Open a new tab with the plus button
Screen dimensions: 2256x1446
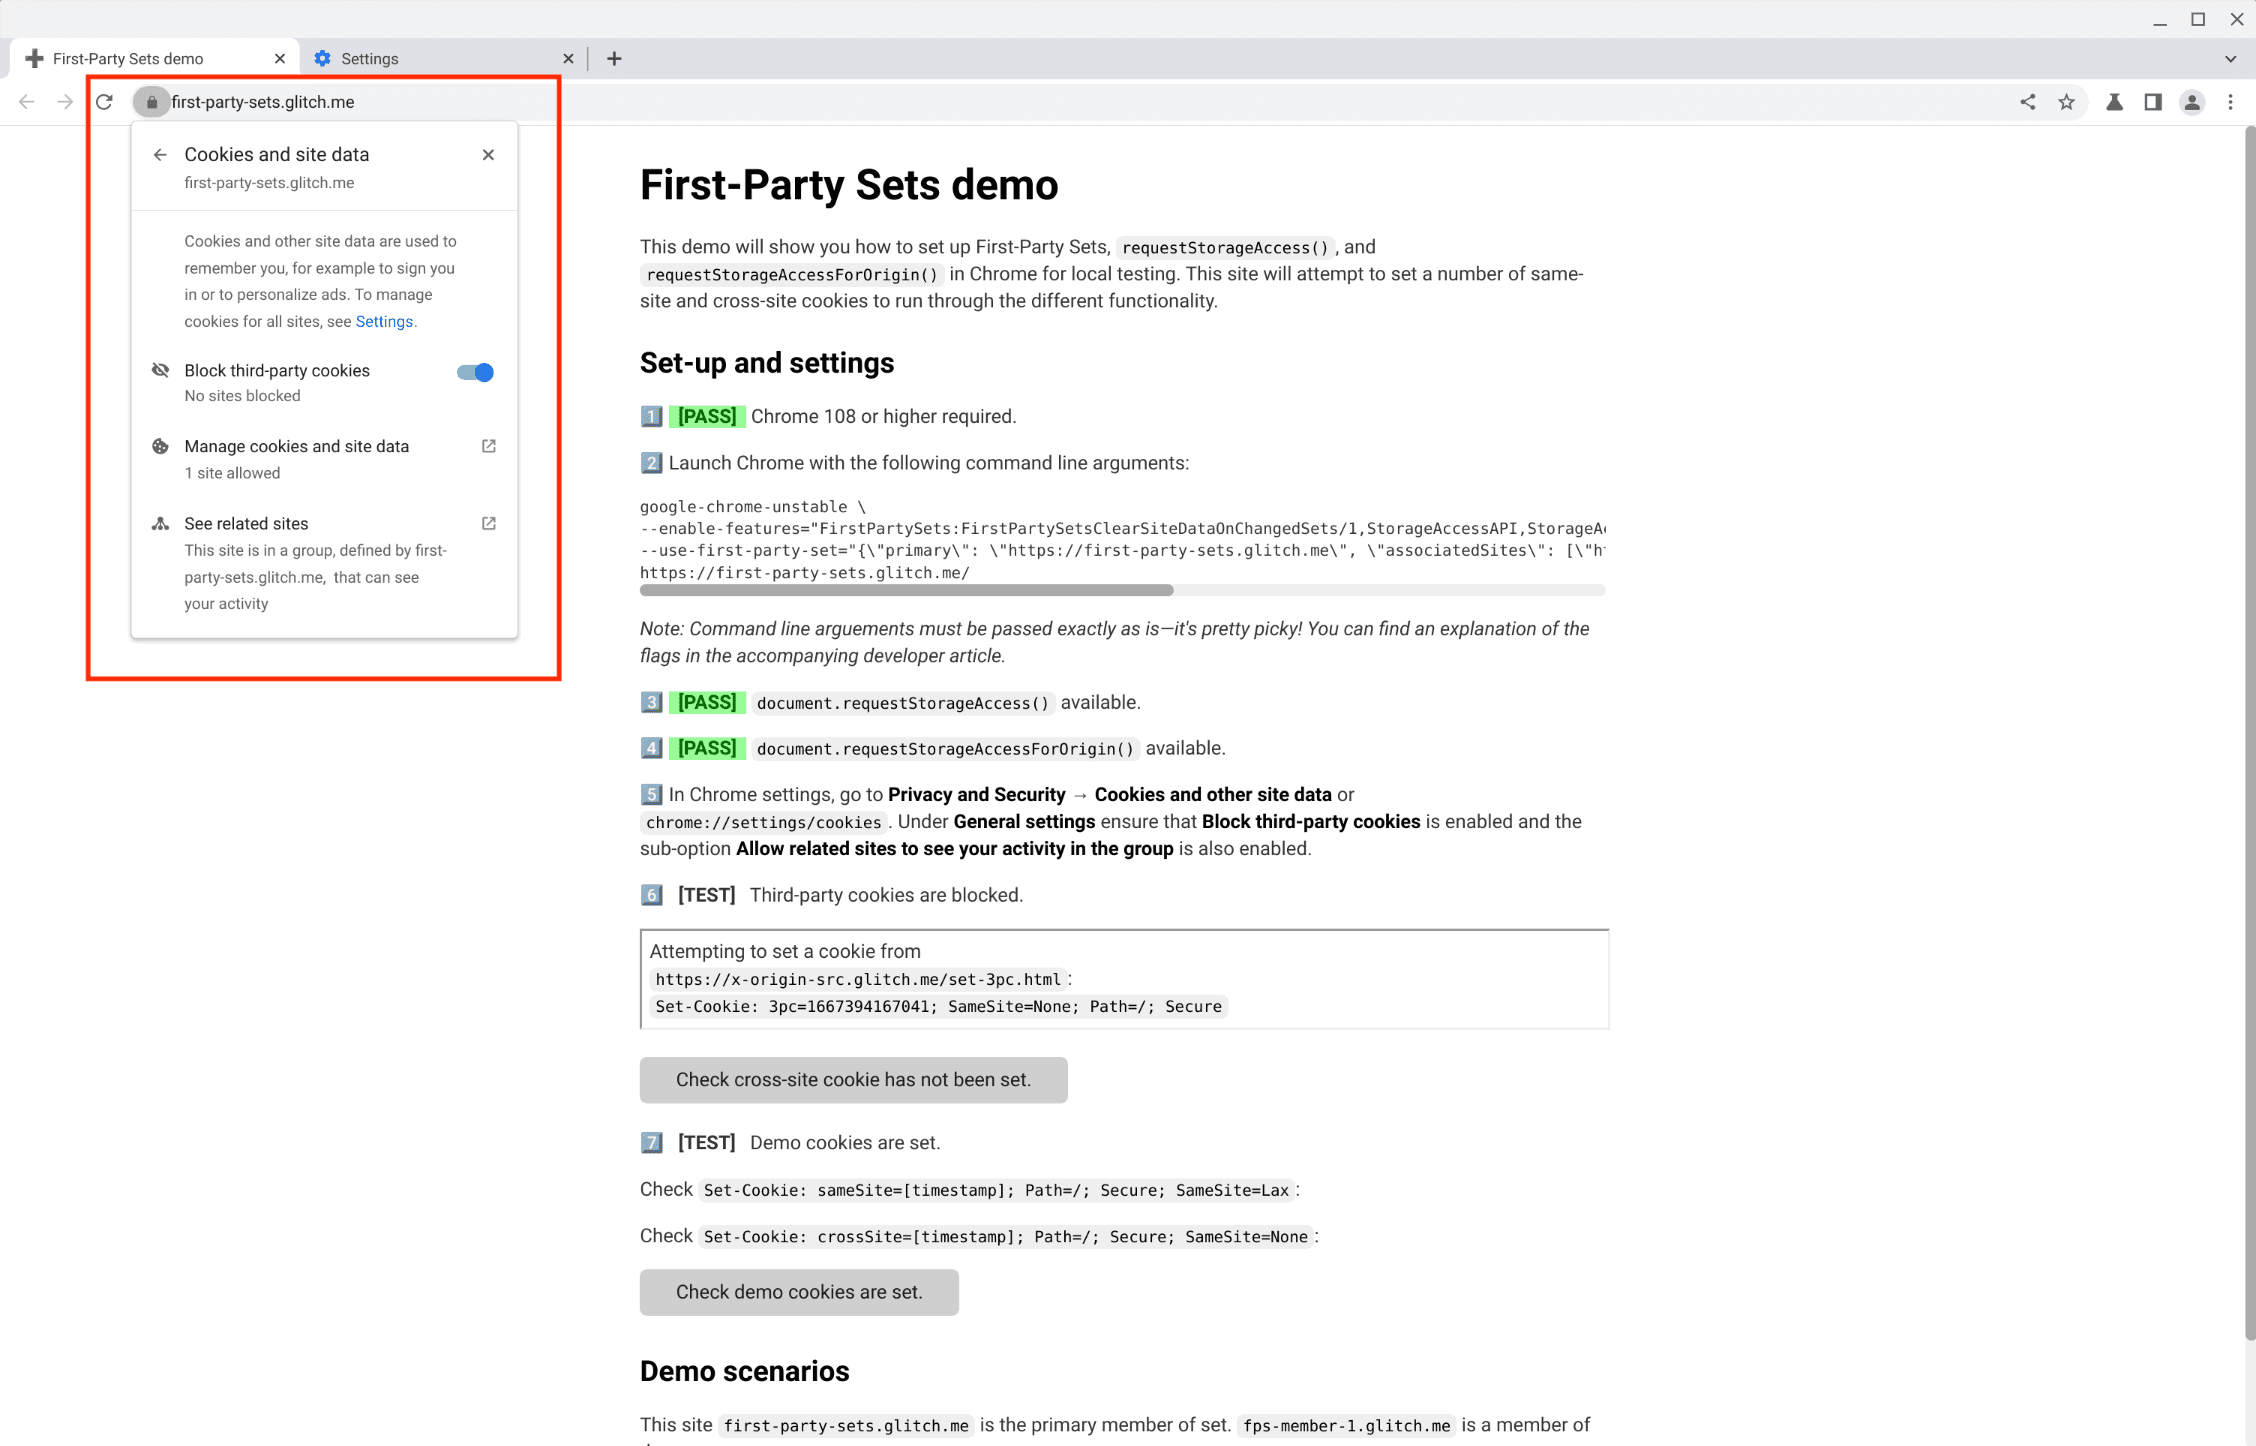pos(614,59)
